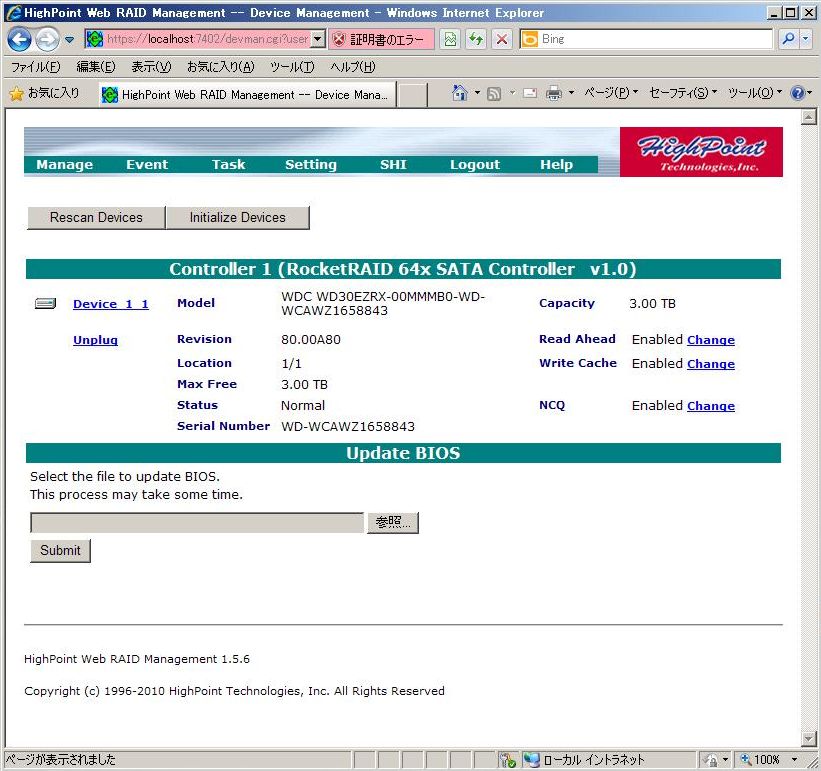Click the 80.00A80 revision value

tap(311, 340)
